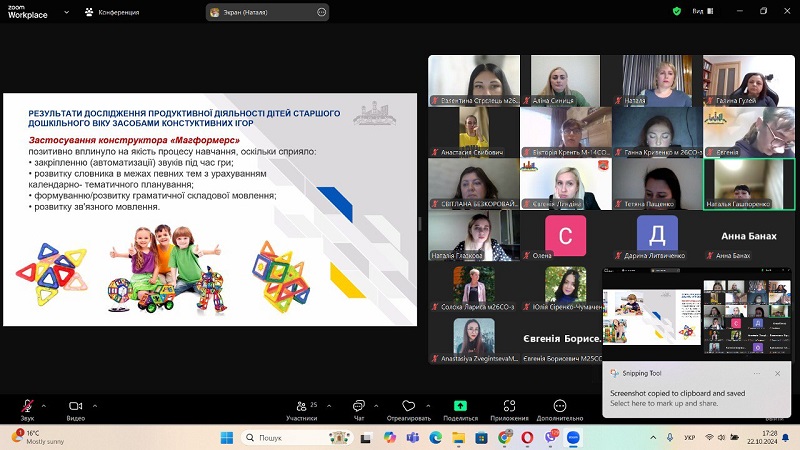Select Вікторія Крень video tile
This screenshot has width=800, height=450.
coord(566,132)
